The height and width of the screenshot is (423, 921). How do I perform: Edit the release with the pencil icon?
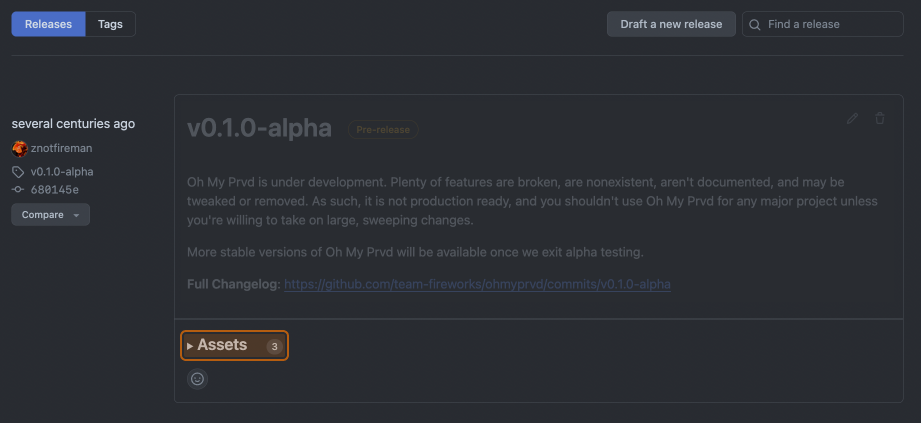[852, 118]
